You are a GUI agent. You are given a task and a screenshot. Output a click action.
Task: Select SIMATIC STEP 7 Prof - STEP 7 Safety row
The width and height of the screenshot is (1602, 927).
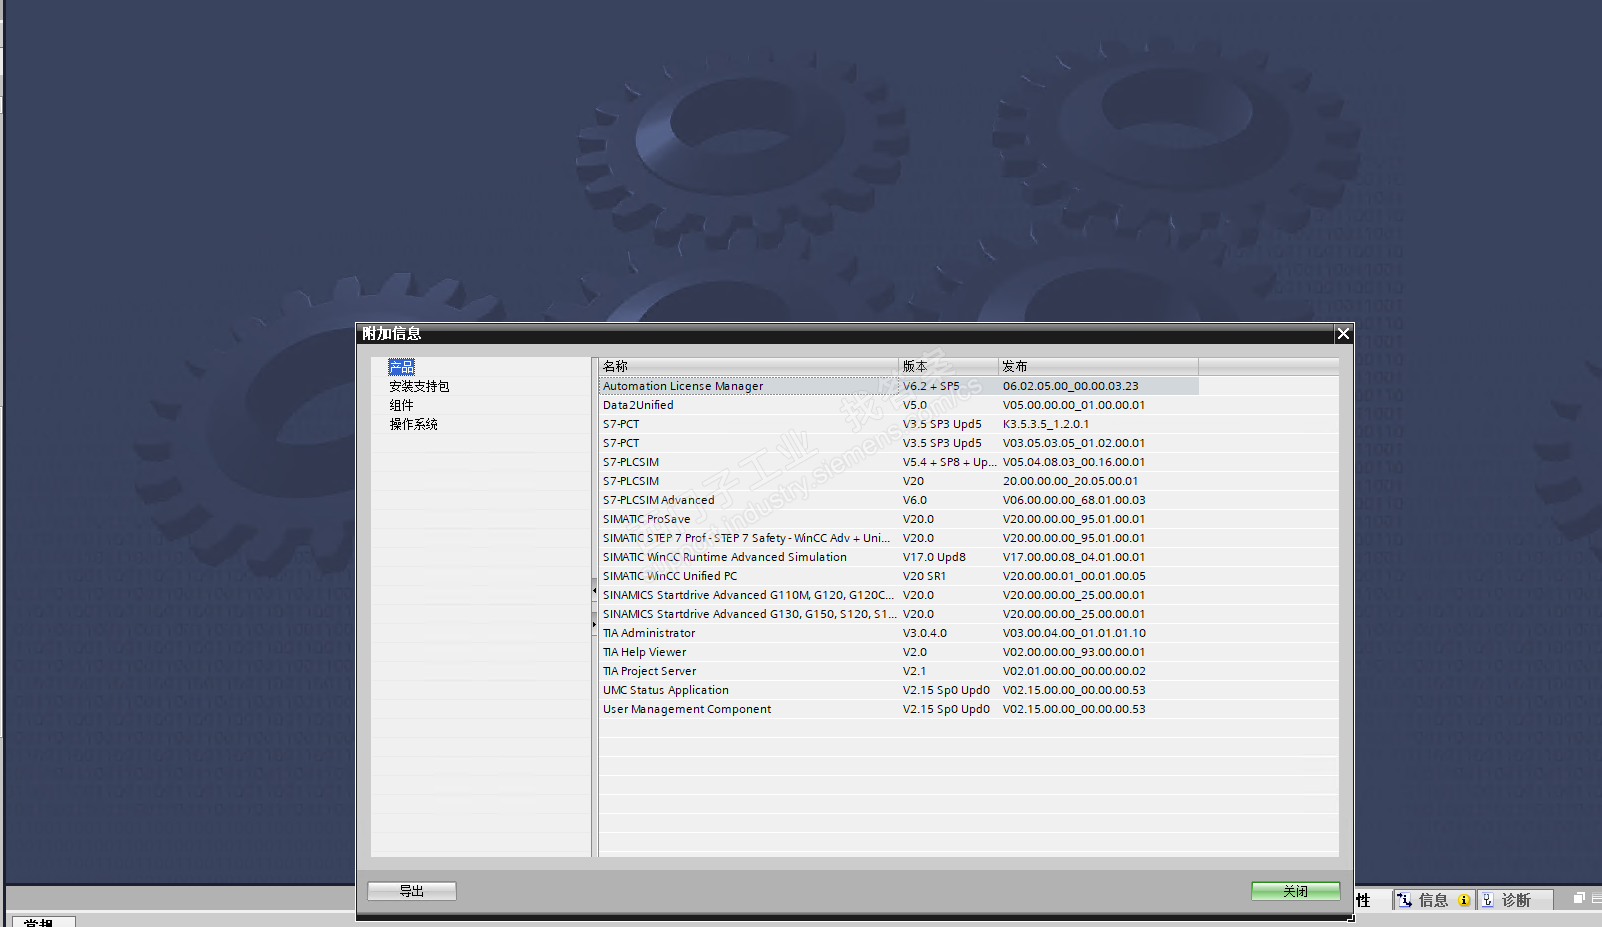(746, 538)
